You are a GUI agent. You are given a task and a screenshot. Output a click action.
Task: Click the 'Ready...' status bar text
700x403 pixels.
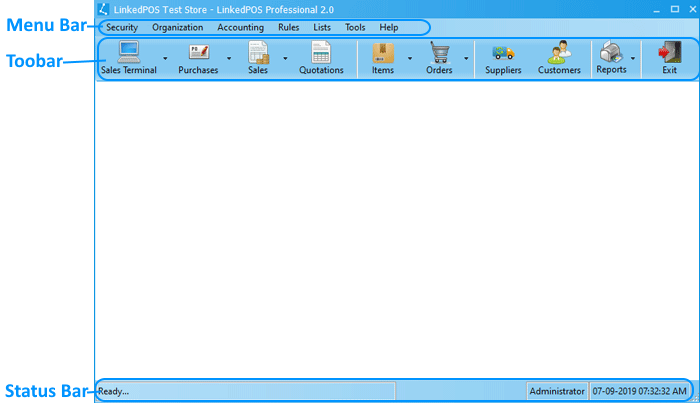tap(113, 391)
